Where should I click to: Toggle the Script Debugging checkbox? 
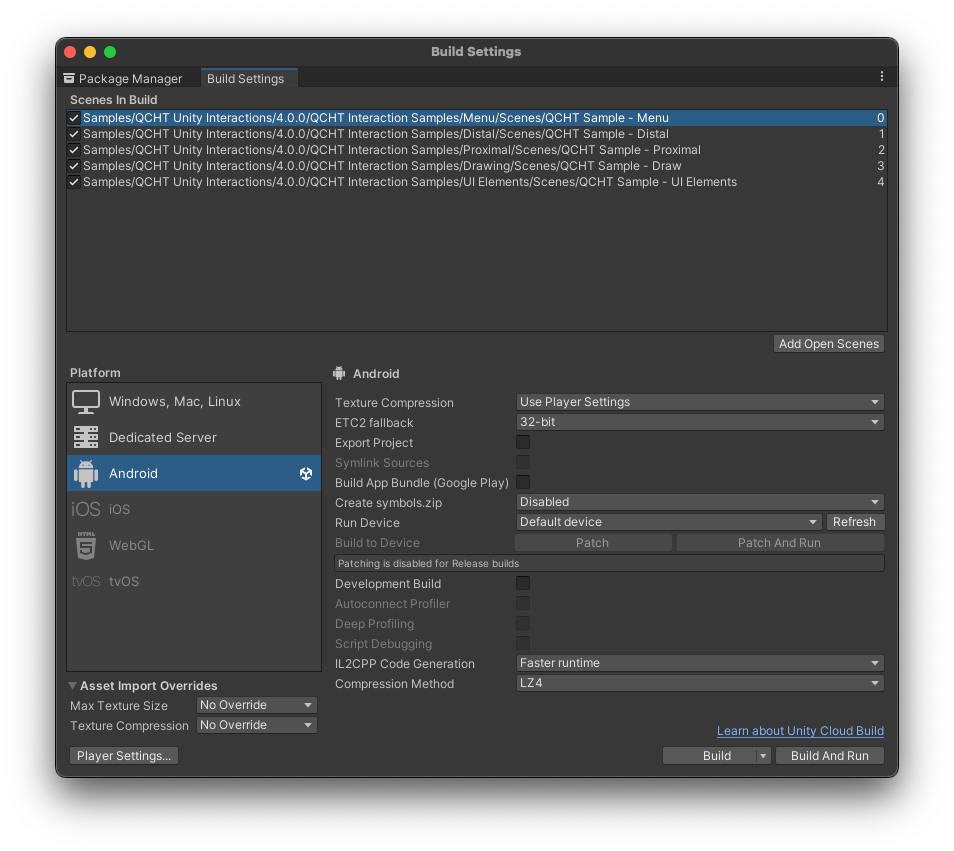click(x=523, y=644)
